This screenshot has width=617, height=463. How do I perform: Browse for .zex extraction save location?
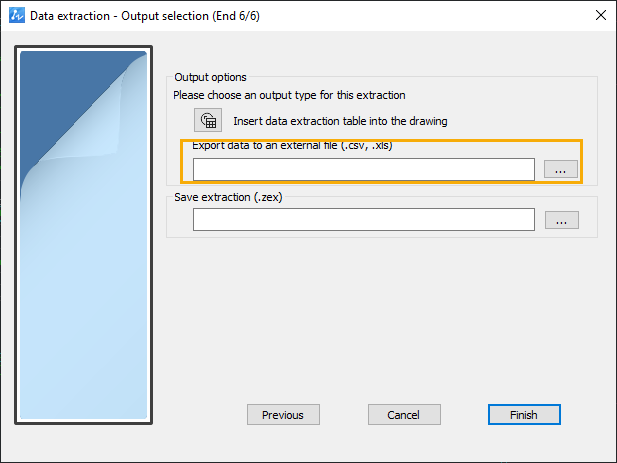562,220
